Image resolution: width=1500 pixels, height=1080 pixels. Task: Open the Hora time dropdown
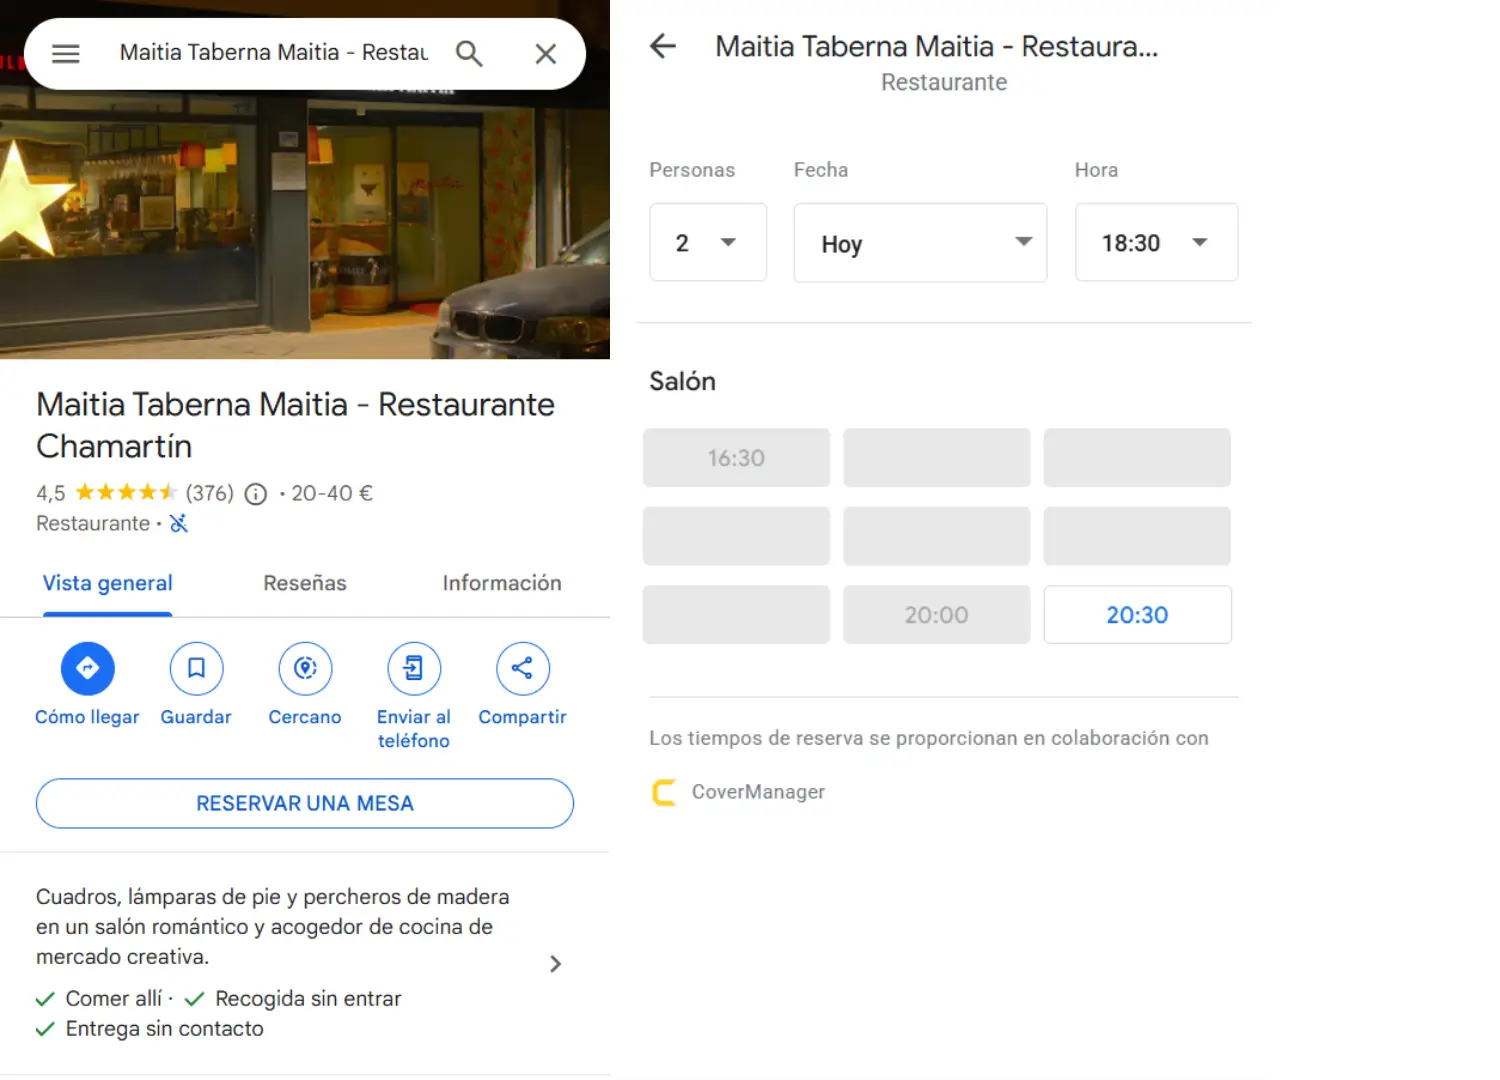click(x=1156, y=243)
